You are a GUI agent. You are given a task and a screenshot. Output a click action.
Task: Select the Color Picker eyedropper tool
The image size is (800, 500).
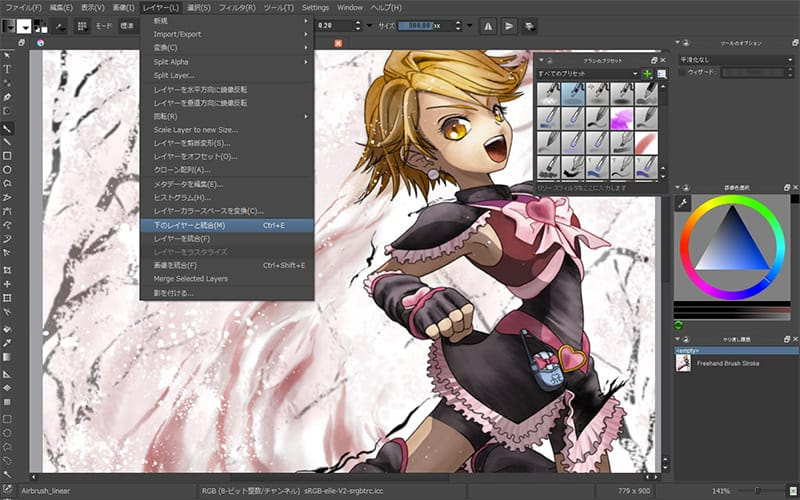pos(7,343)
